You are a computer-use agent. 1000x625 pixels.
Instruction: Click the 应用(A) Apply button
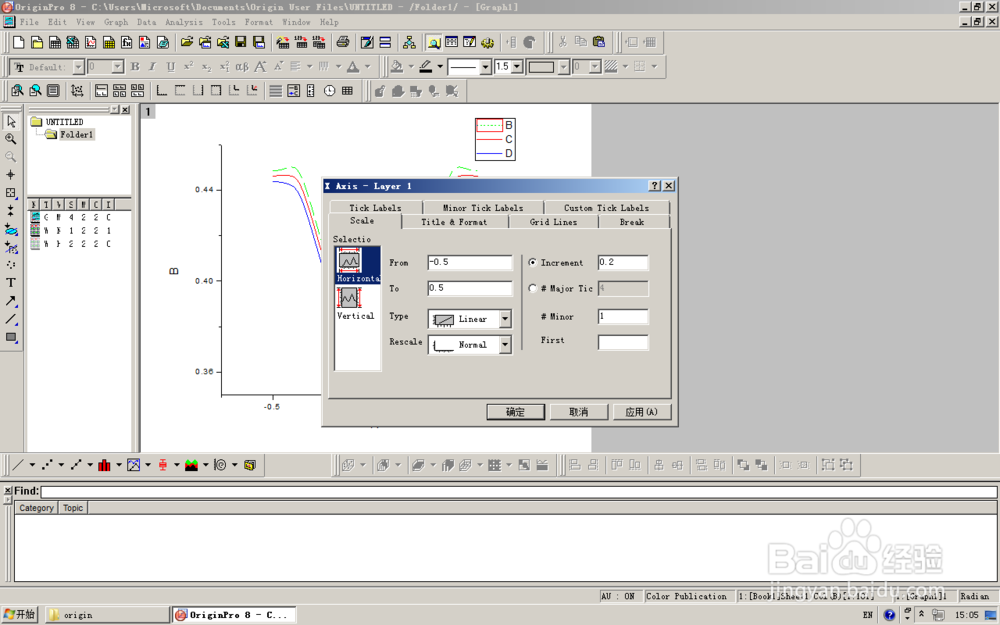(642, 412)
